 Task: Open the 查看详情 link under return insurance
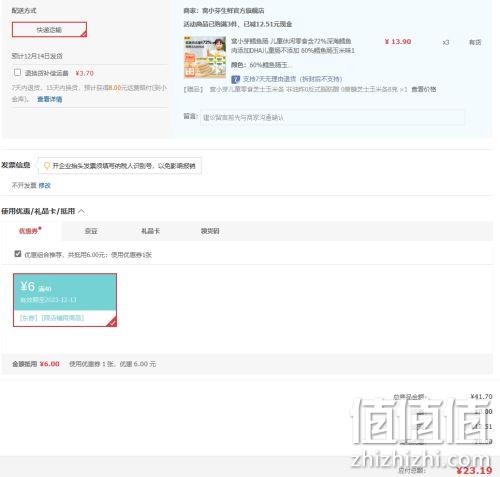coord(50,99)
